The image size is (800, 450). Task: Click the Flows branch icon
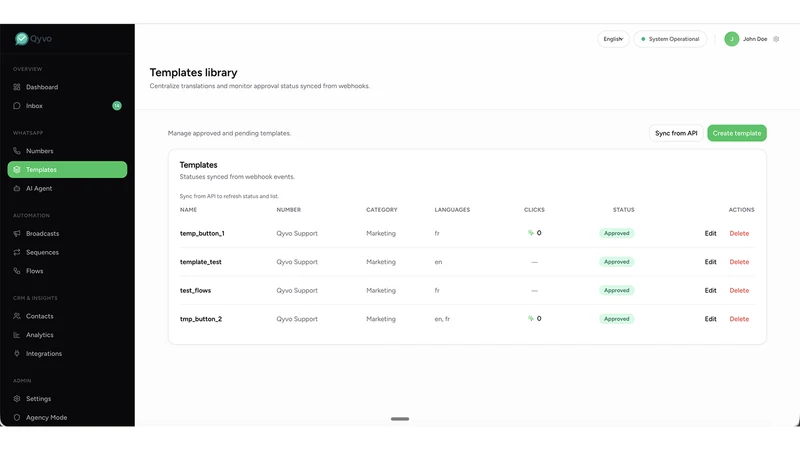point(17,271)
